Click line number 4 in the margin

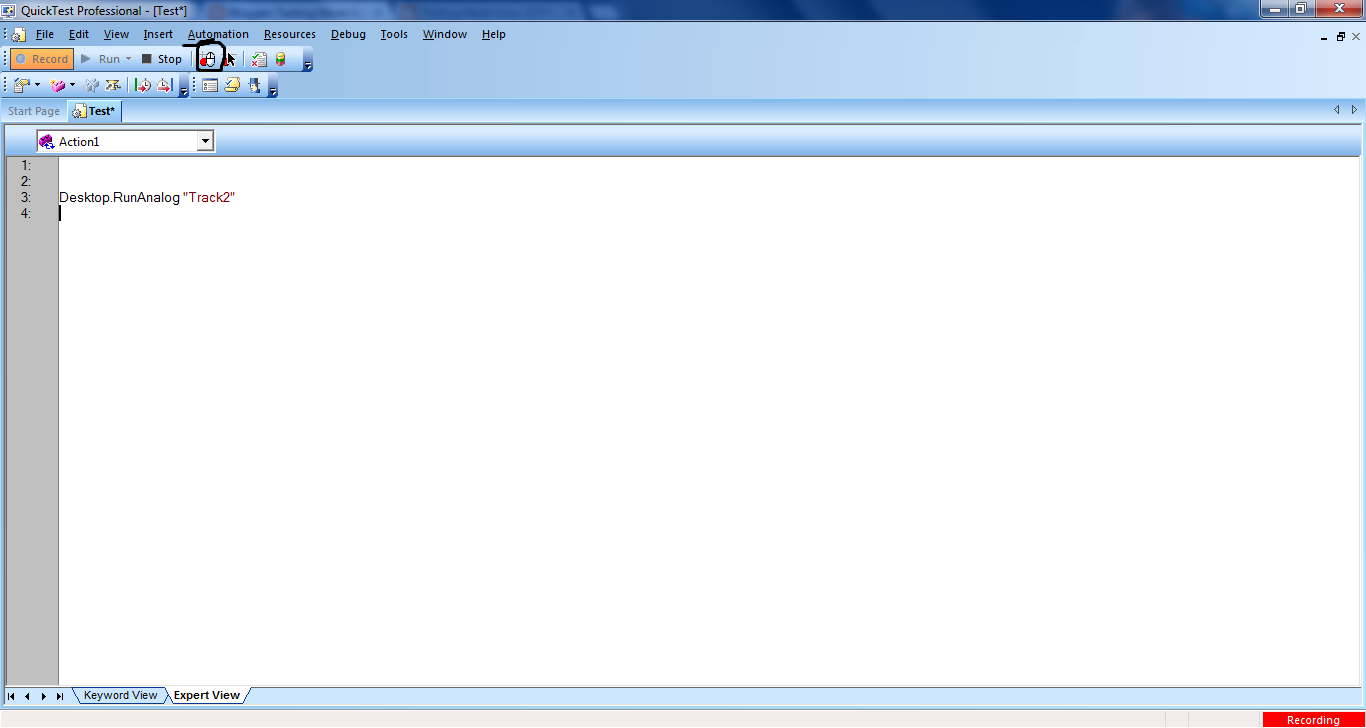click(26, 214)
